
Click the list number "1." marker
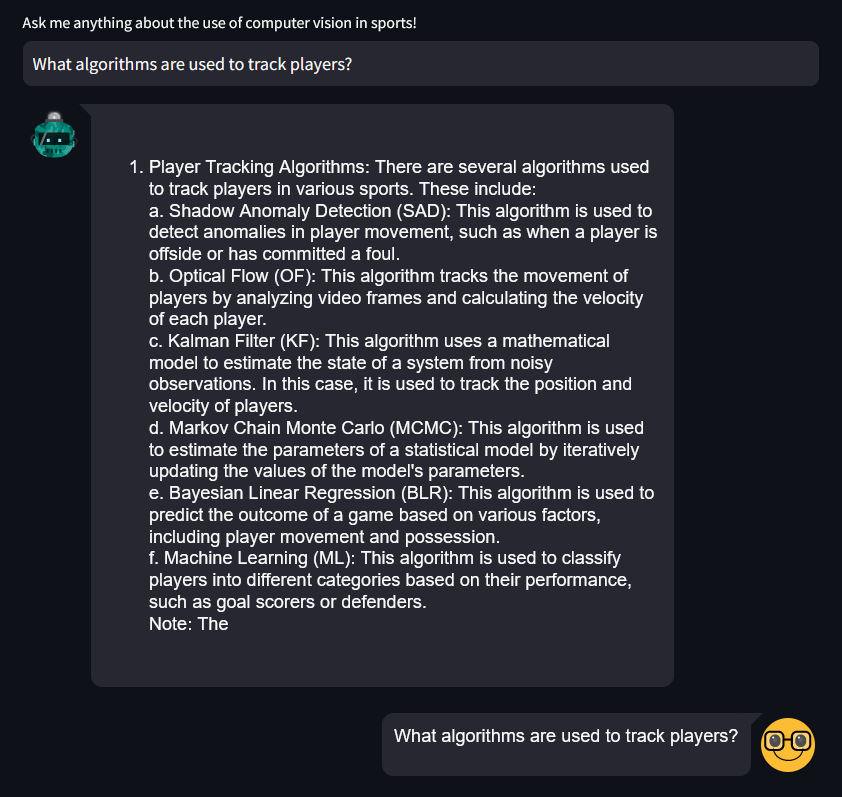coord(137,167)
